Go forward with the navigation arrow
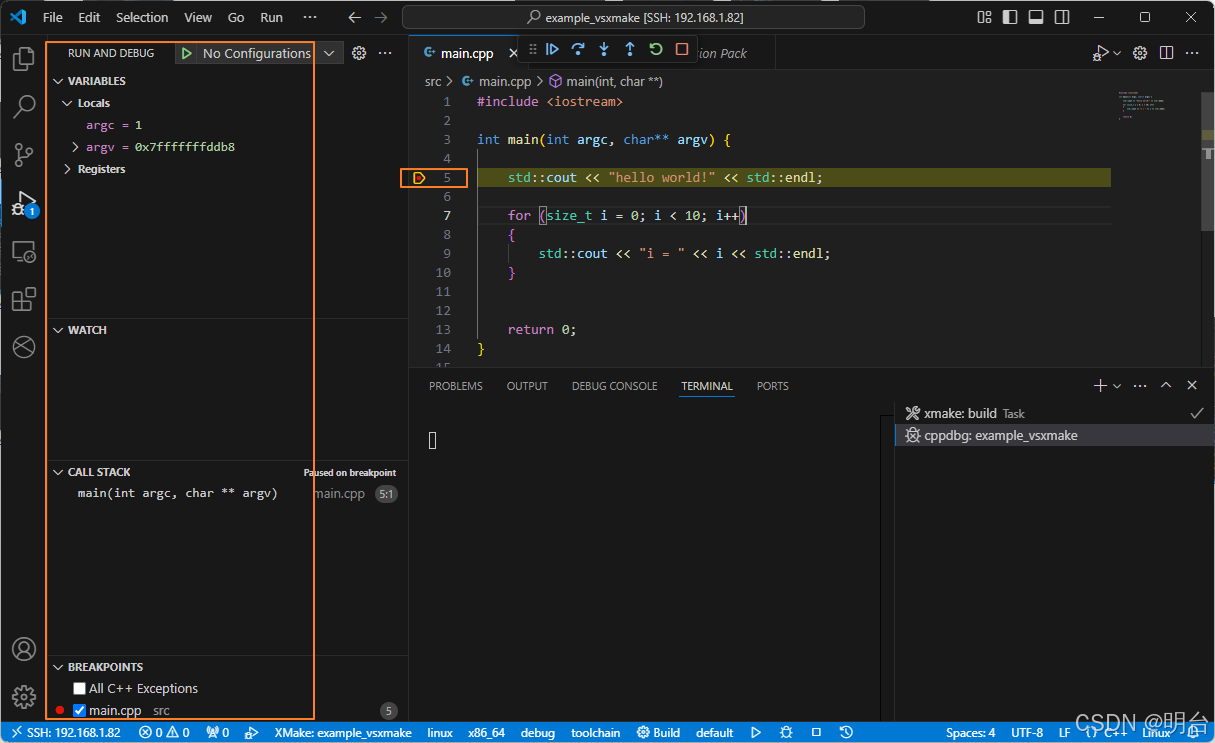The image size is (1215, 743). [380, 17]
